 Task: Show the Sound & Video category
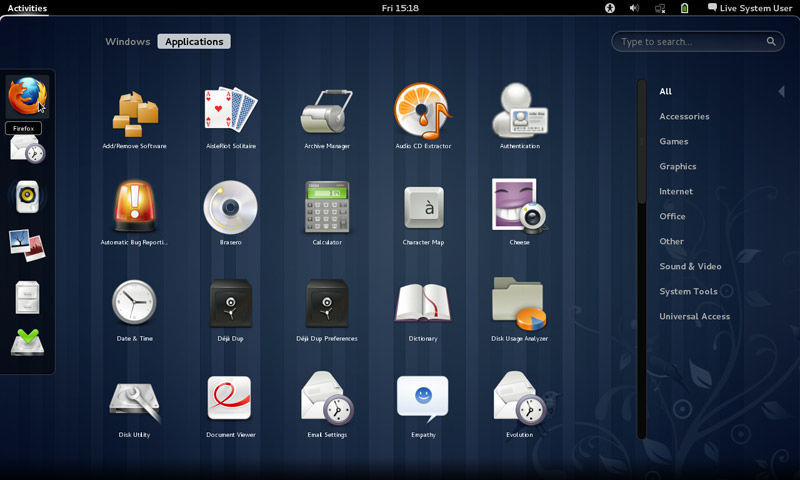click(x=690, y=266)
